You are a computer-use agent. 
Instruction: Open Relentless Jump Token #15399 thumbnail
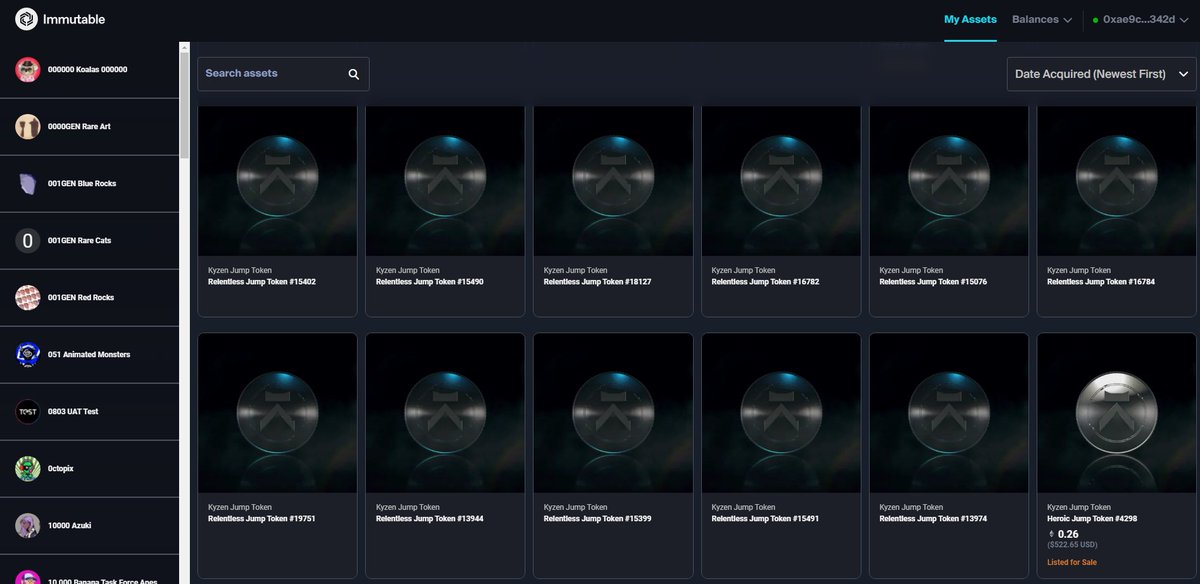point(613,413)
